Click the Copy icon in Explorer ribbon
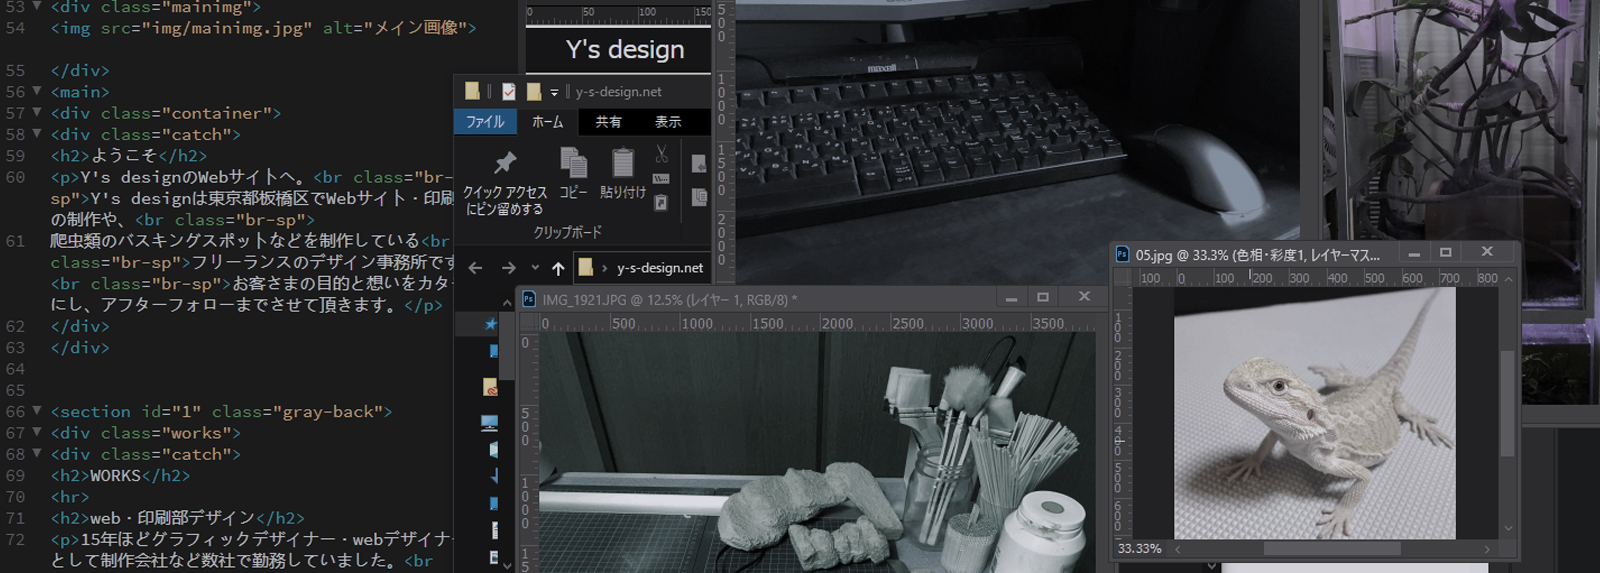The height and width of the screenshot is (573, 1600). pos(573,163)
